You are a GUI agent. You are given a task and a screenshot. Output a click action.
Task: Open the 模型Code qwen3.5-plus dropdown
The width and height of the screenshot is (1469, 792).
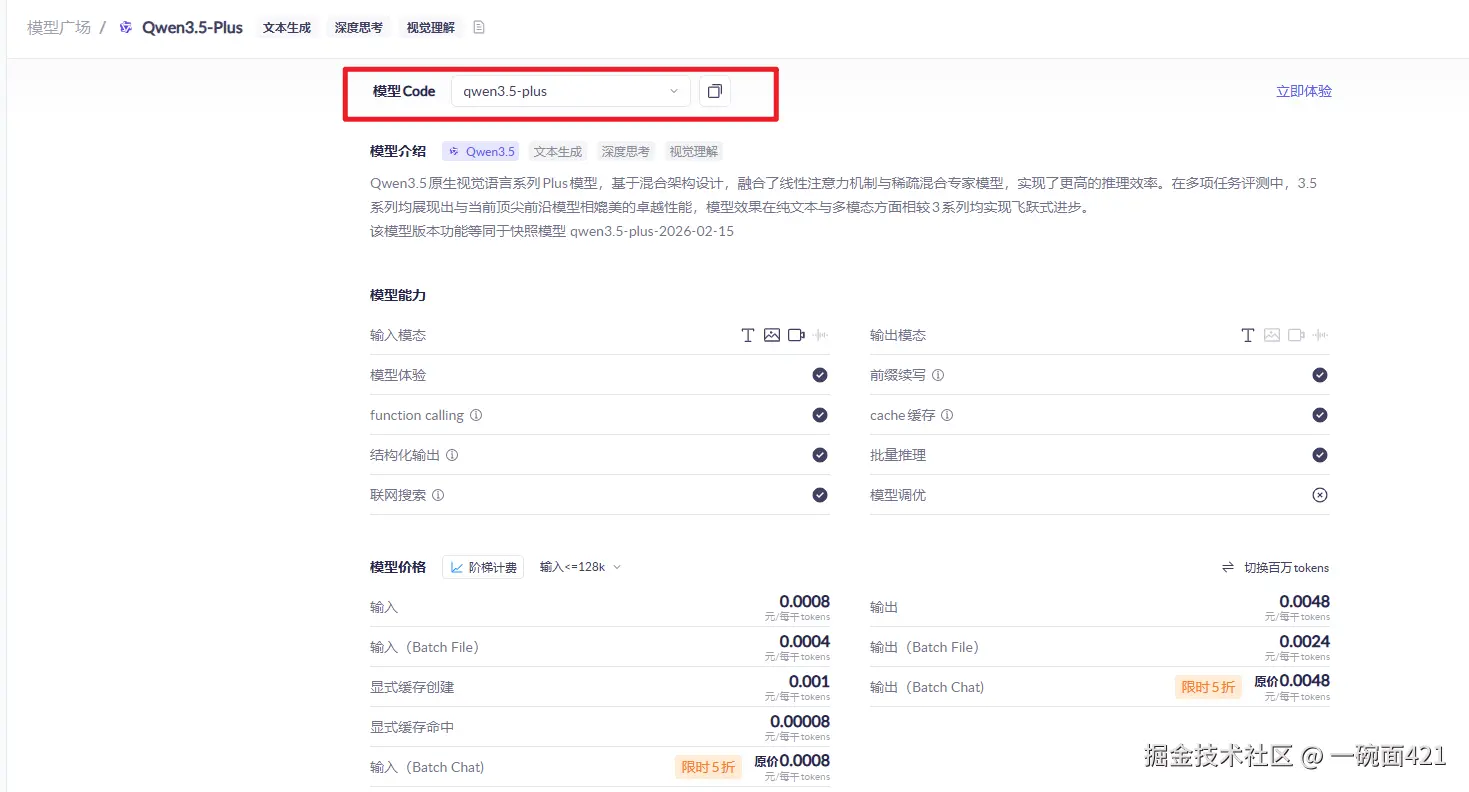[x=570, y=91]
